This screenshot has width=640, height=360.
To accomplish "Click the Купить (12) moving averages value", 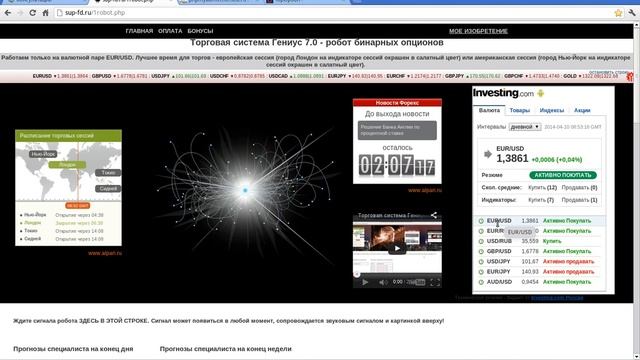I will (x=542, y=188).
